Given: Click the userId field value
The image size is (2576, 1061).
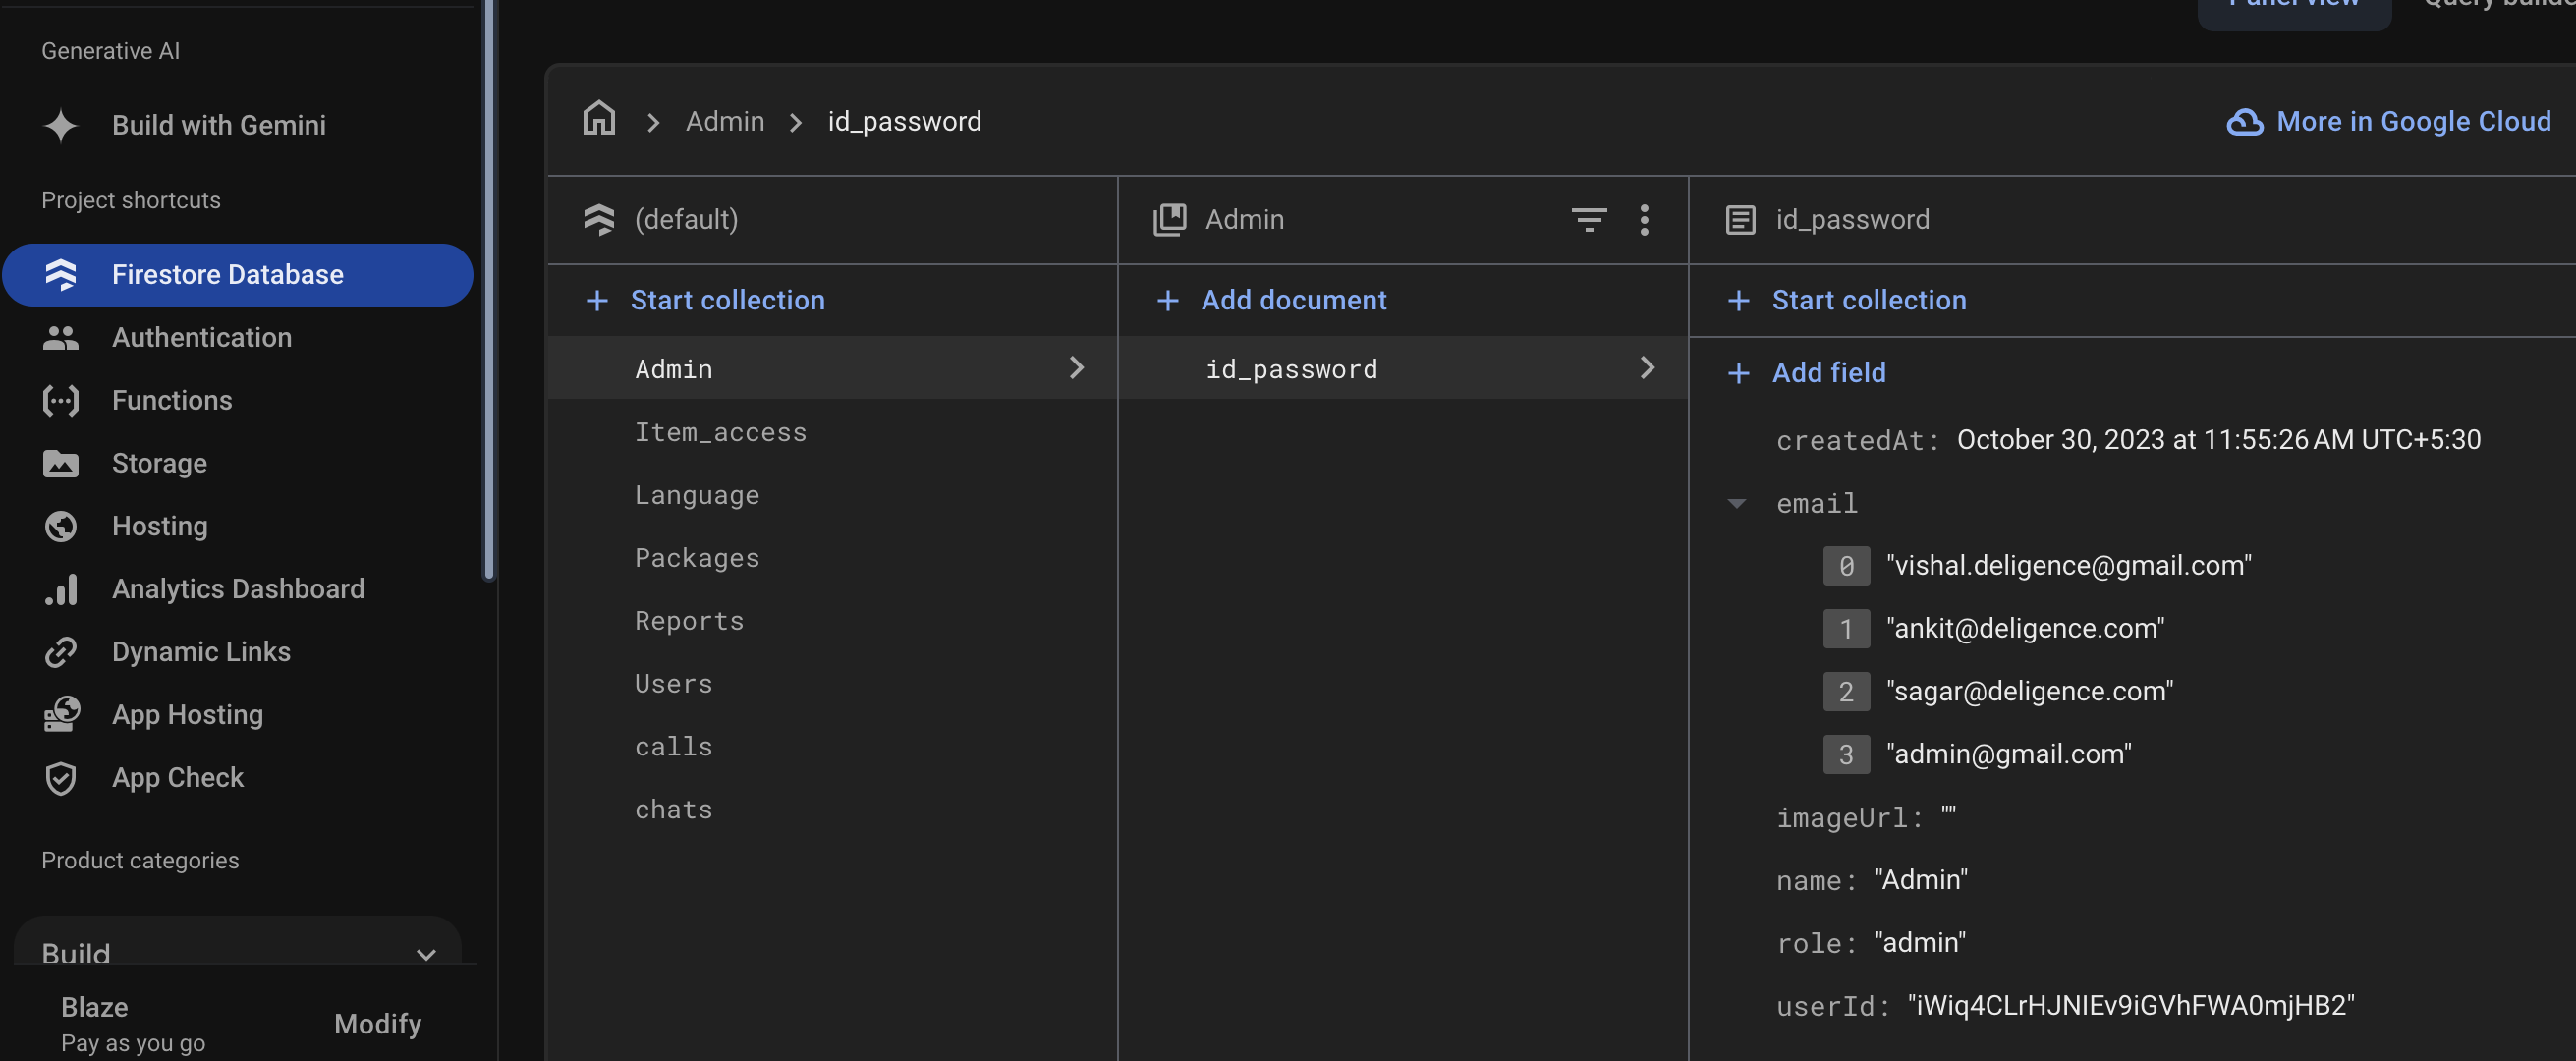Looking at the screenshot, I should 2130,1006.
